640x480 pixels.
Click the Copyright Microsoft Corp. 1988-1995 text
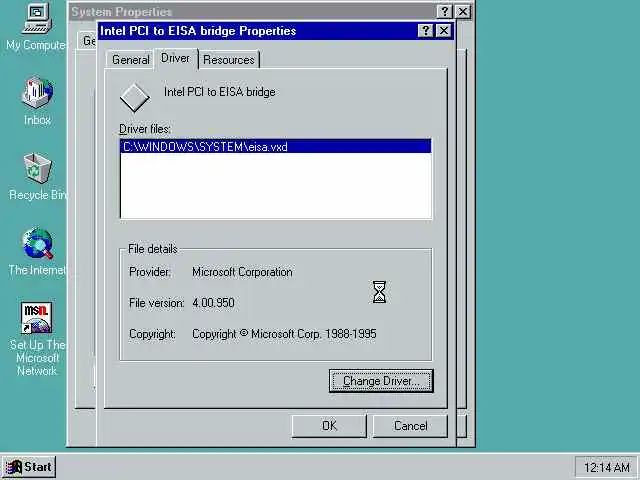284,334
